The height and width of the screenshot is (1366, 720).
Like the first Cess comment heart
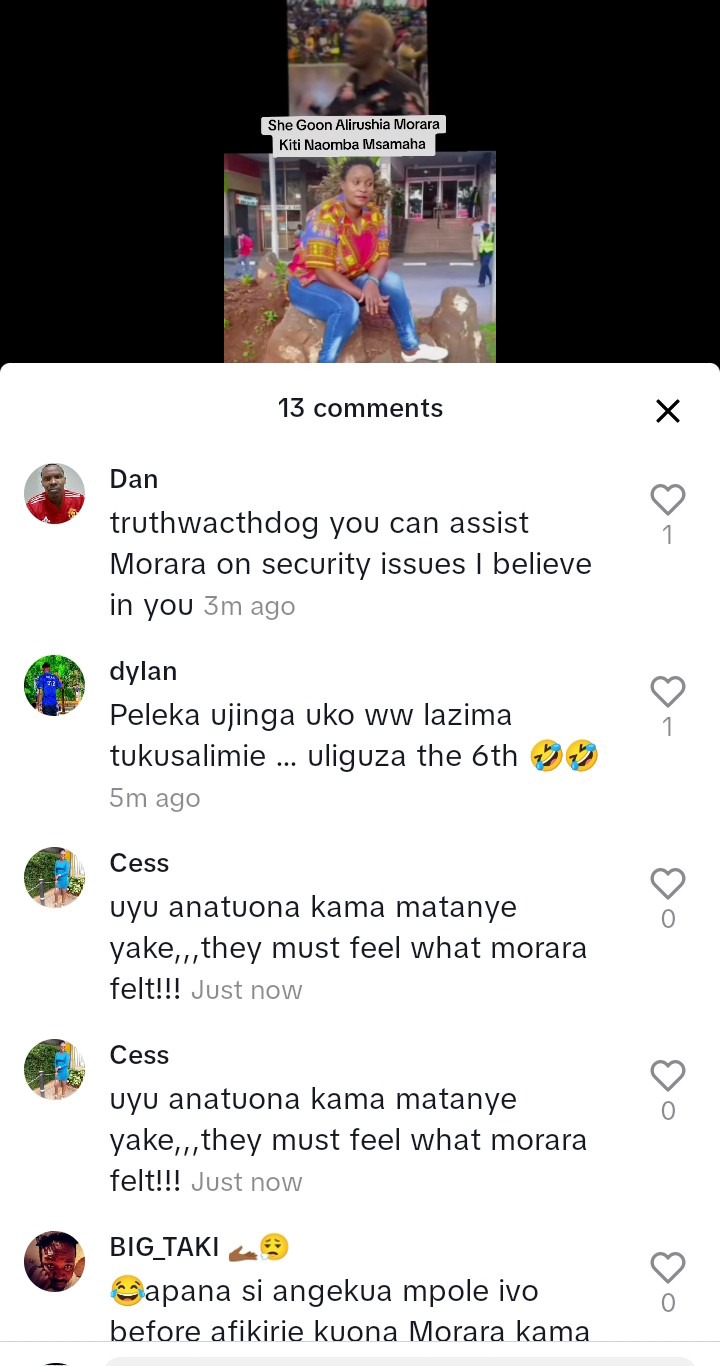click(x=667, y=883)
